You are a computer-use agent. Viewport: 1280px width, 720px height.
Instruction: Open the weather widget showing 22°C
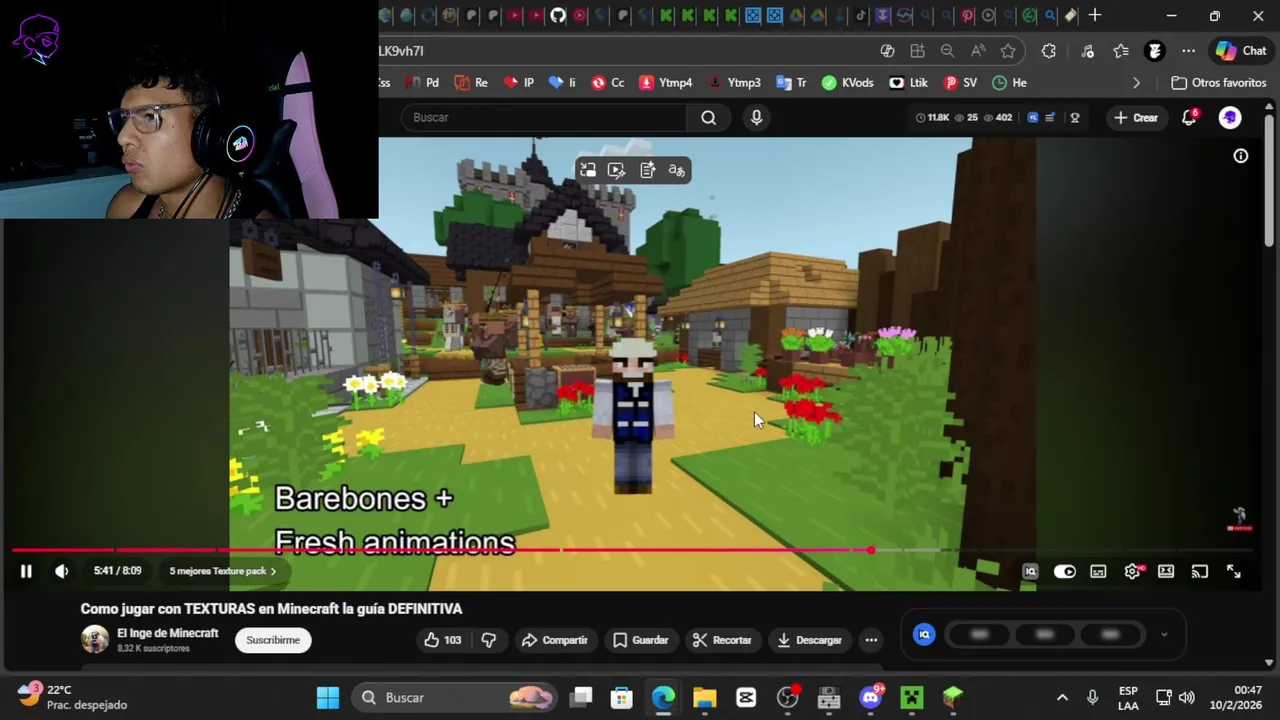(72, 697)
